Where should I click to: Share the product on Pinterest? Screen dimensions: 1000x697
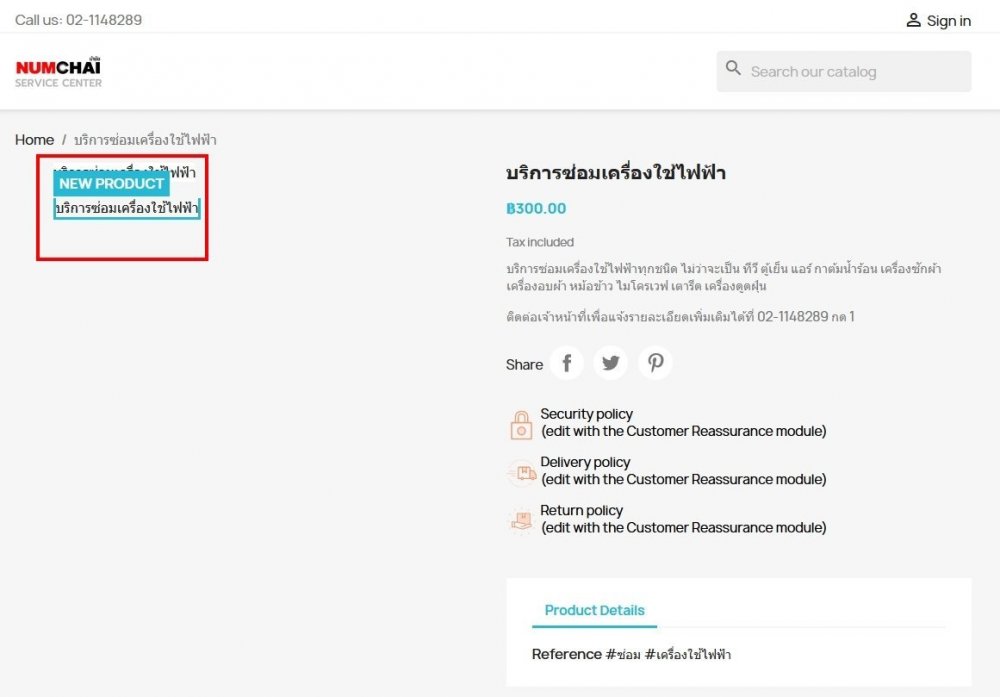pyautogui.click(x=655, y=363)
